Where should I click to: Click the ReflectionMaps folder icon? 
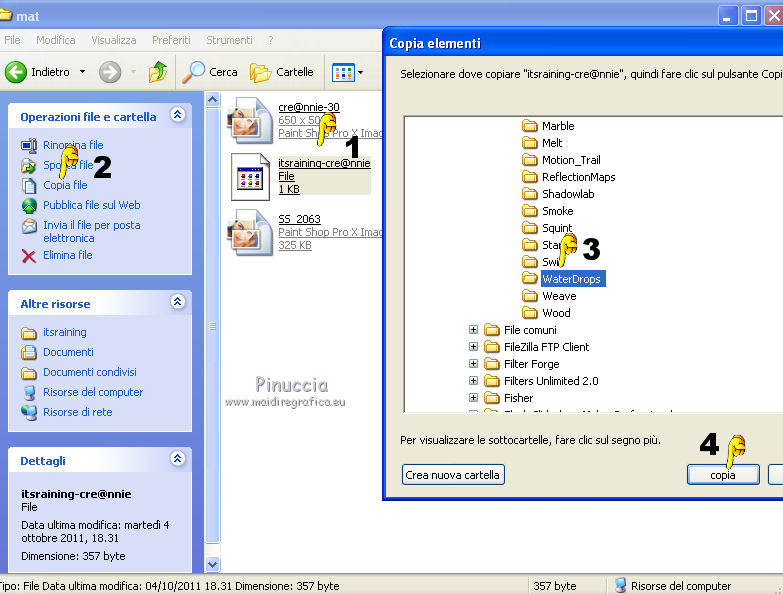(529, 177)
